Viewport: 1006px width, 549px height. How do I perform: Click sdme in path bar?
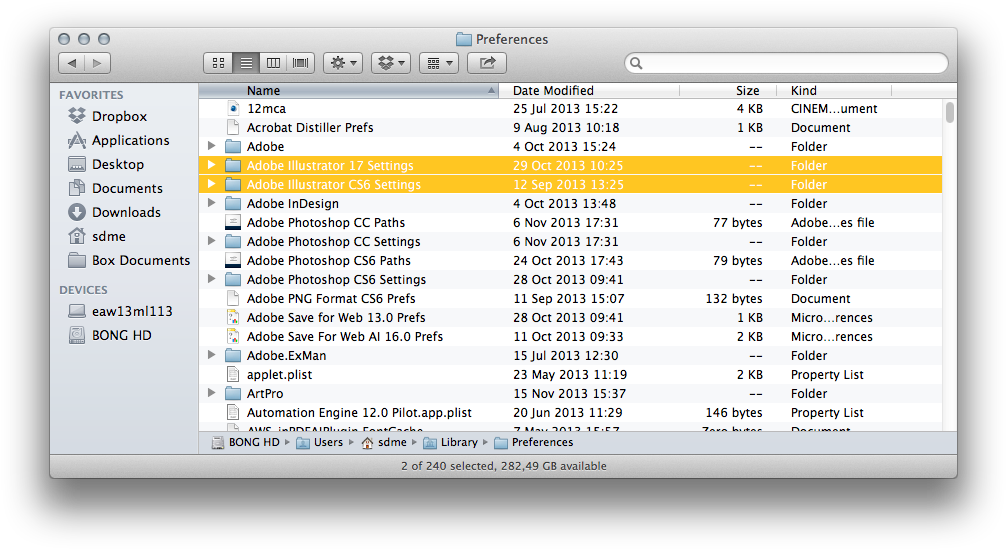click(384, 443)
